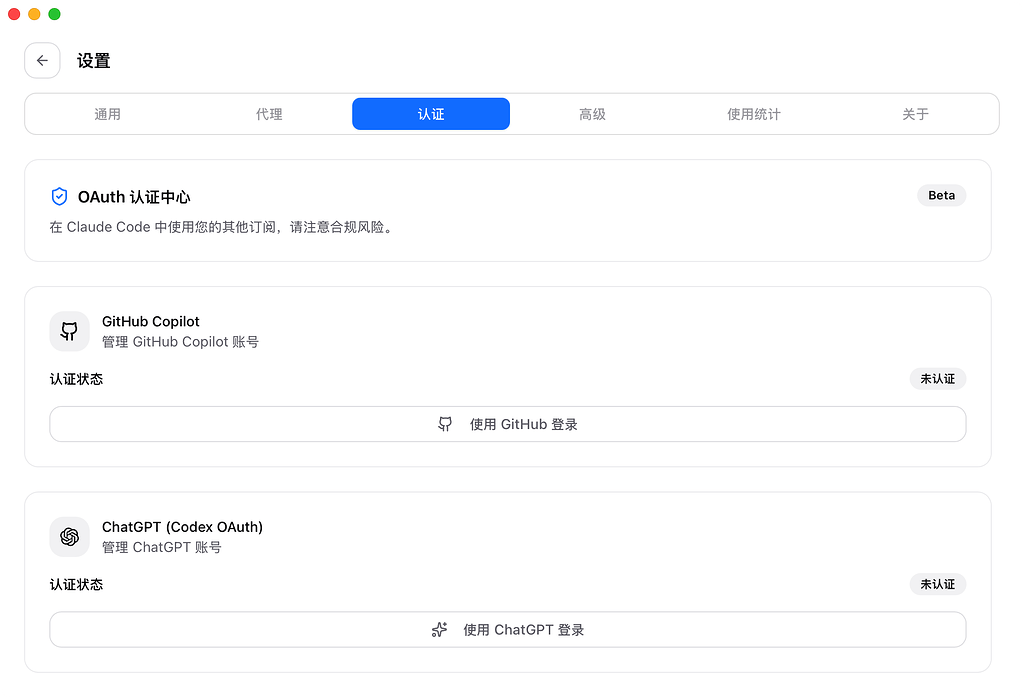The height and width of the screenshot is (699, 1024).
Task: Click the OAuth 认证中心 heading
Action: (x=134, y=197)
